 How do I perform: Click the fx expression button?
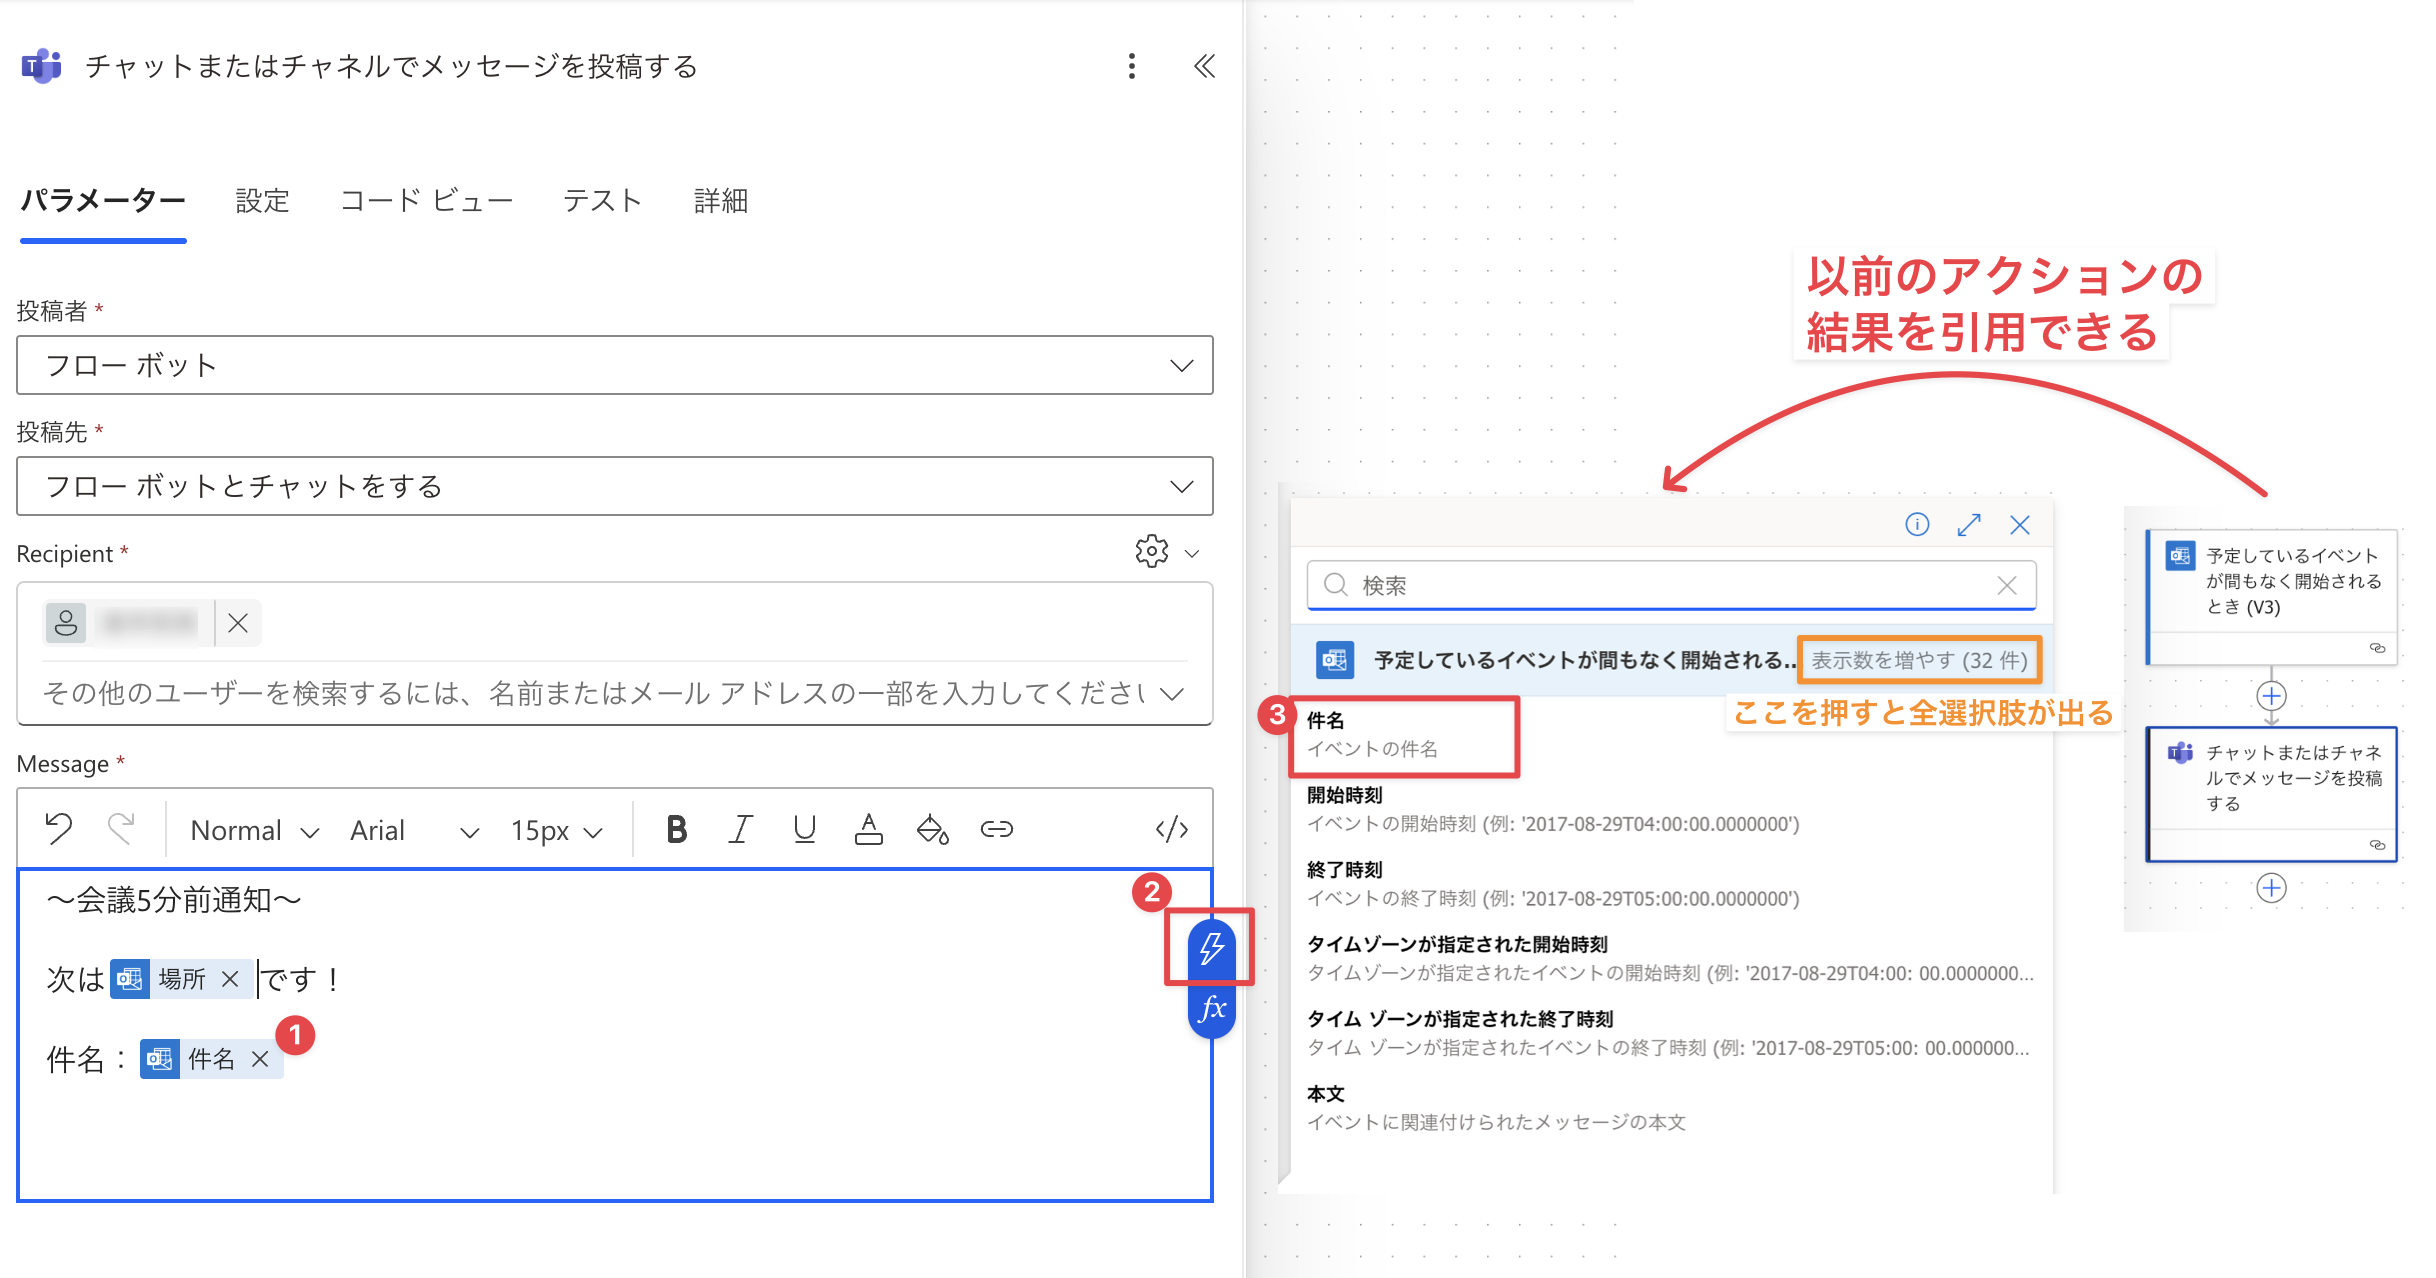click(1211, 1008)
